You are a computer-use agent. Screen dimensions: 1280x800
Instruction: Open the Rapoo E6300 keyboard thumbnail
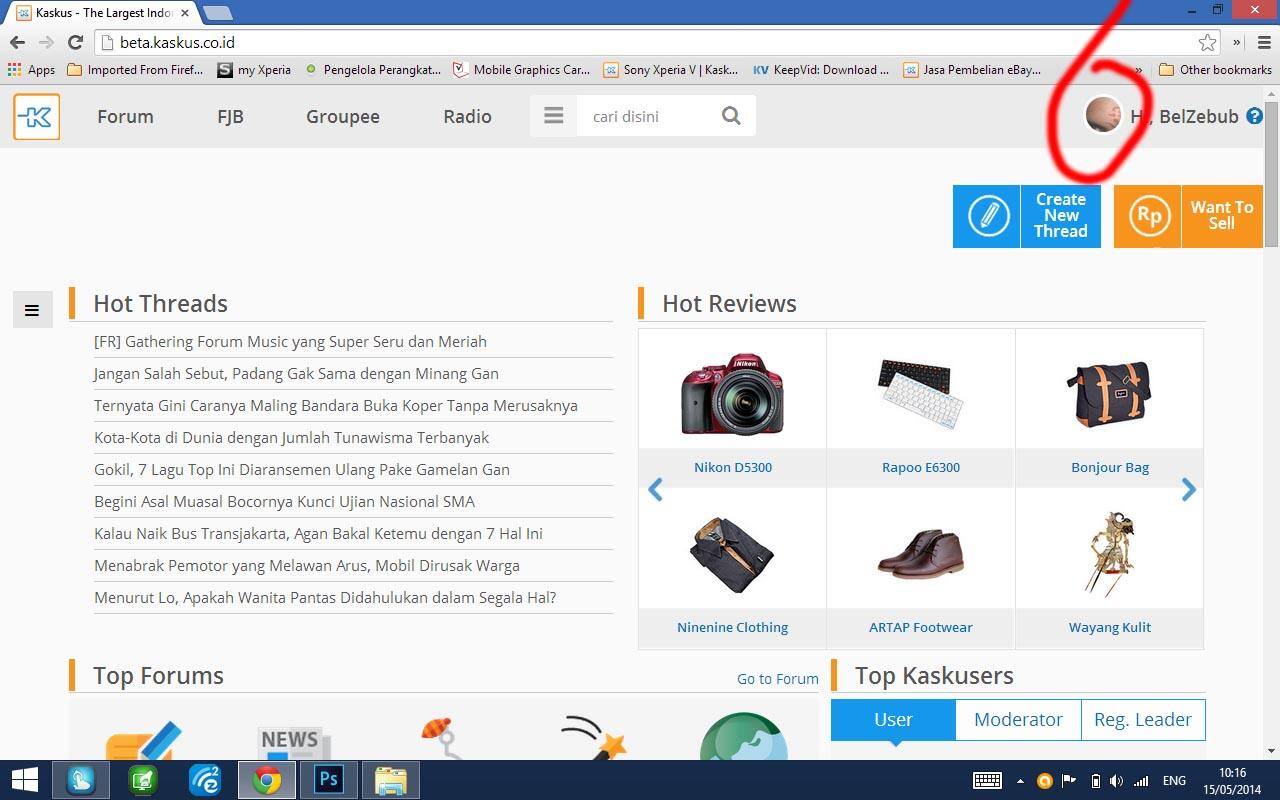click(x=920, y=393)
